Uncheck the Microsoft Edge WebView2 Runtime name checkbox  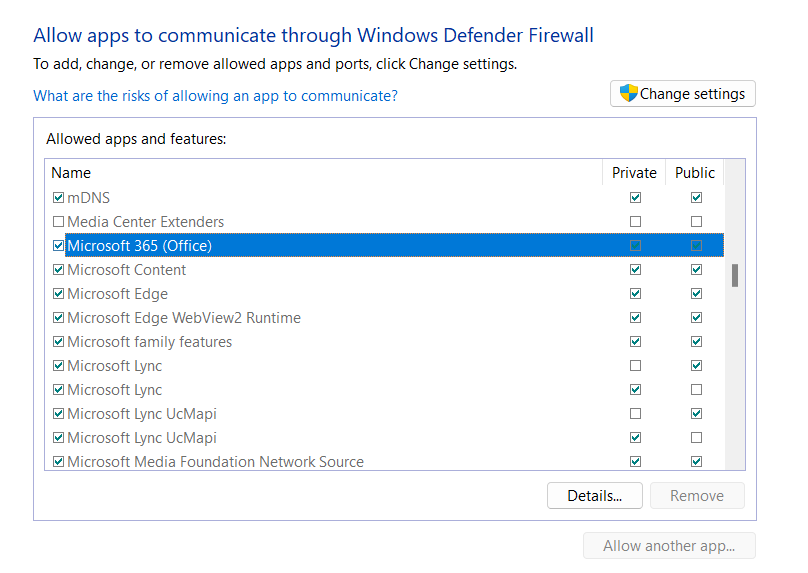[x=58, y=317]
